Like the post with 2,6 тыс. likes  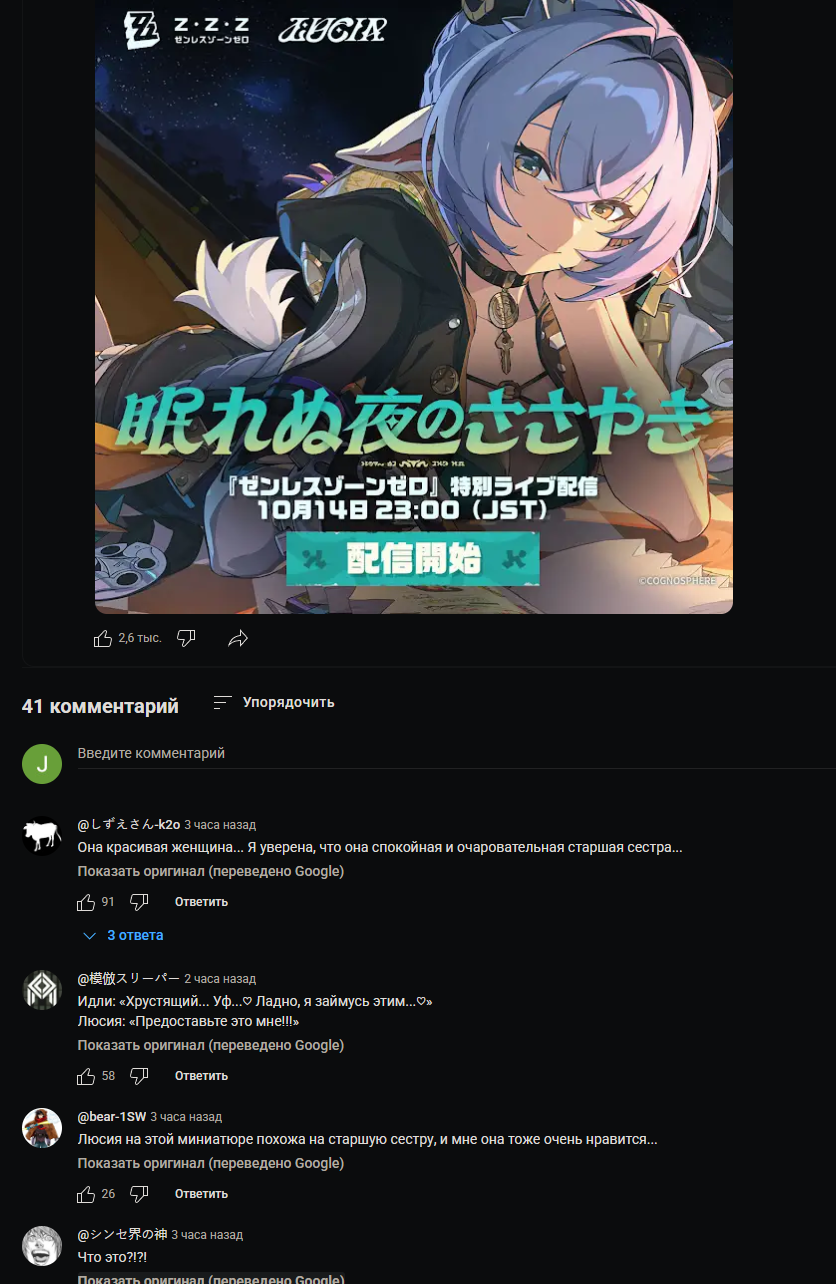(x=103, y=638)
